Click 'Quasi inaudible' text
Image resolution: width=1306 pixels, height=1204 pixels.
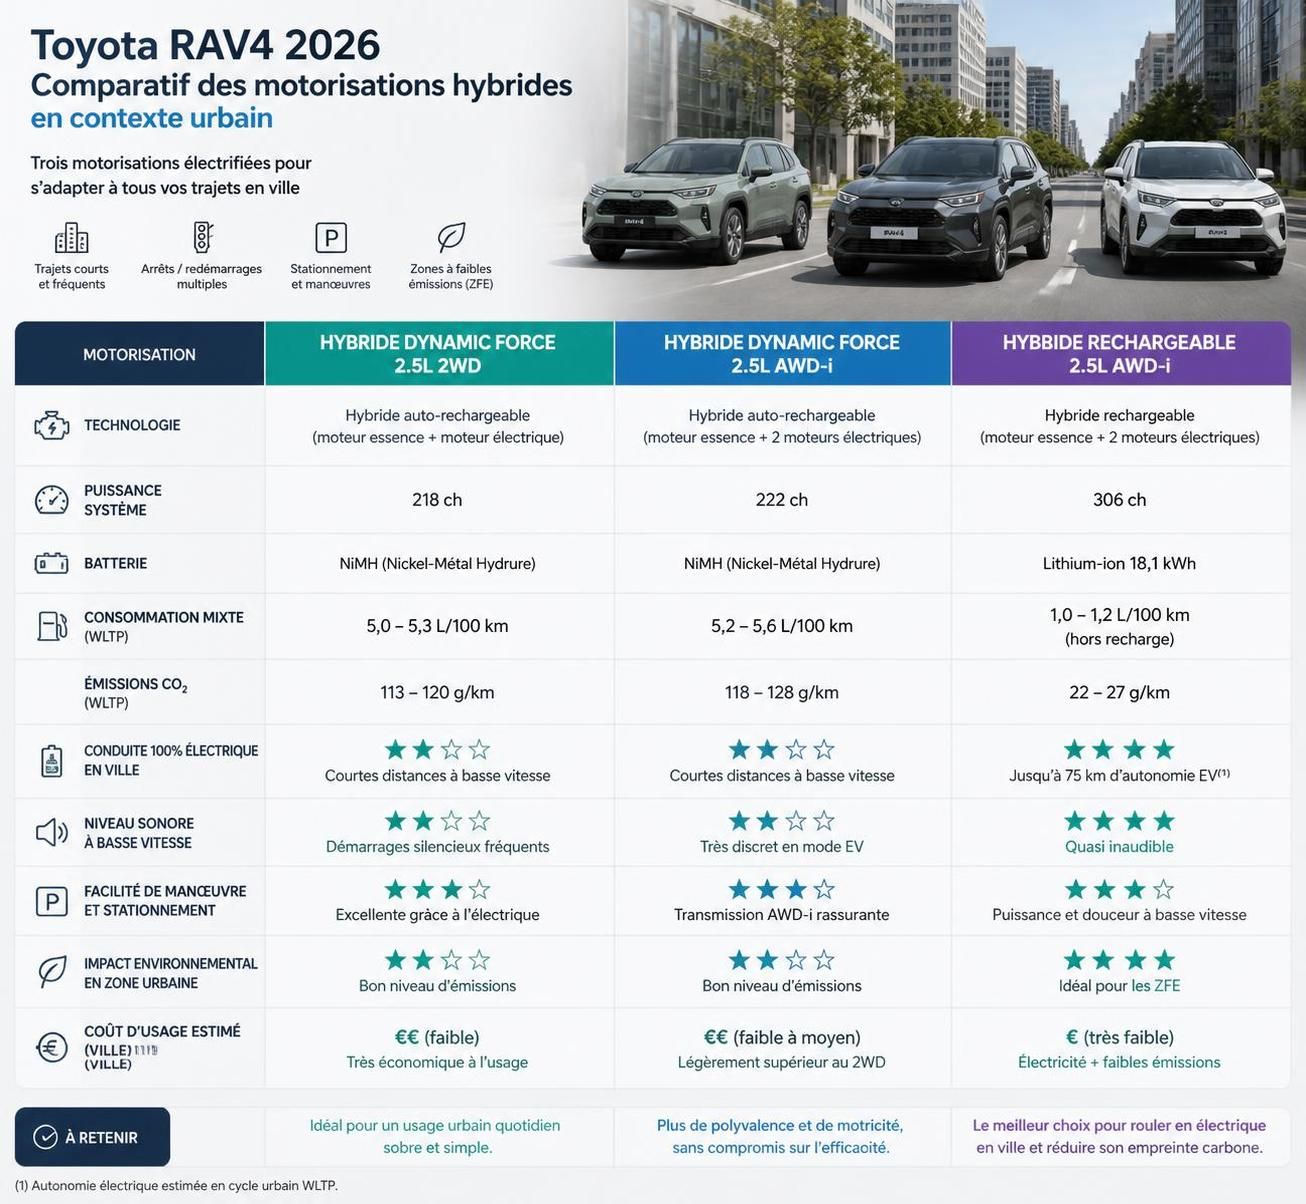tap(1119, 847)
